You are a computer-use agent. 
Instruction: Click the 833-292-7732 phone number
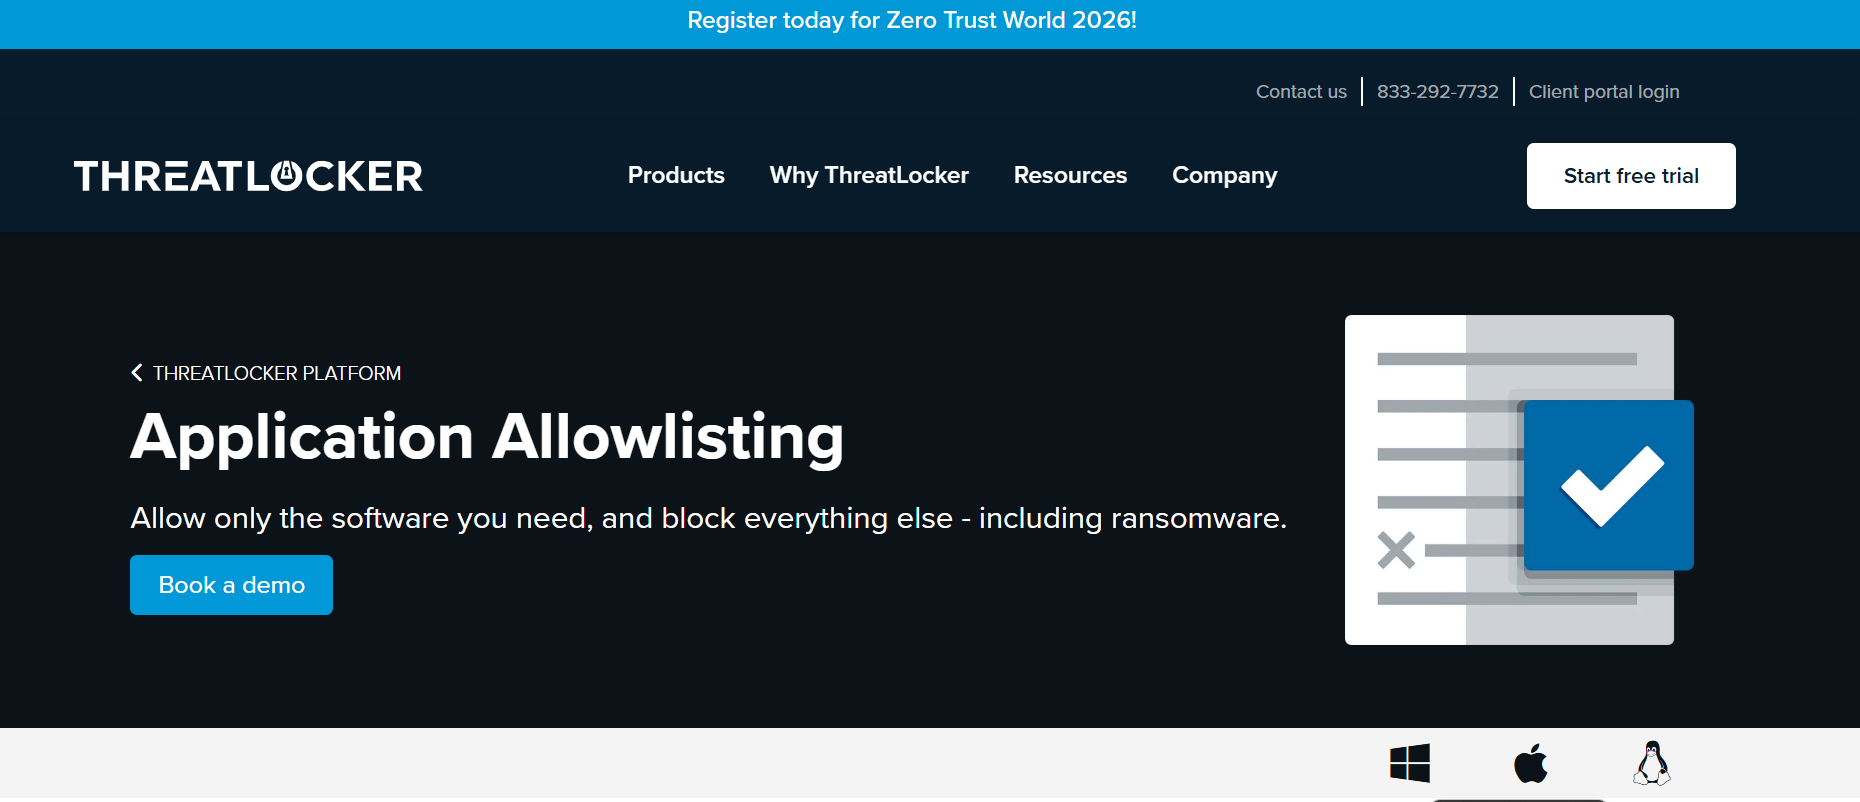tap(1437, 92)
